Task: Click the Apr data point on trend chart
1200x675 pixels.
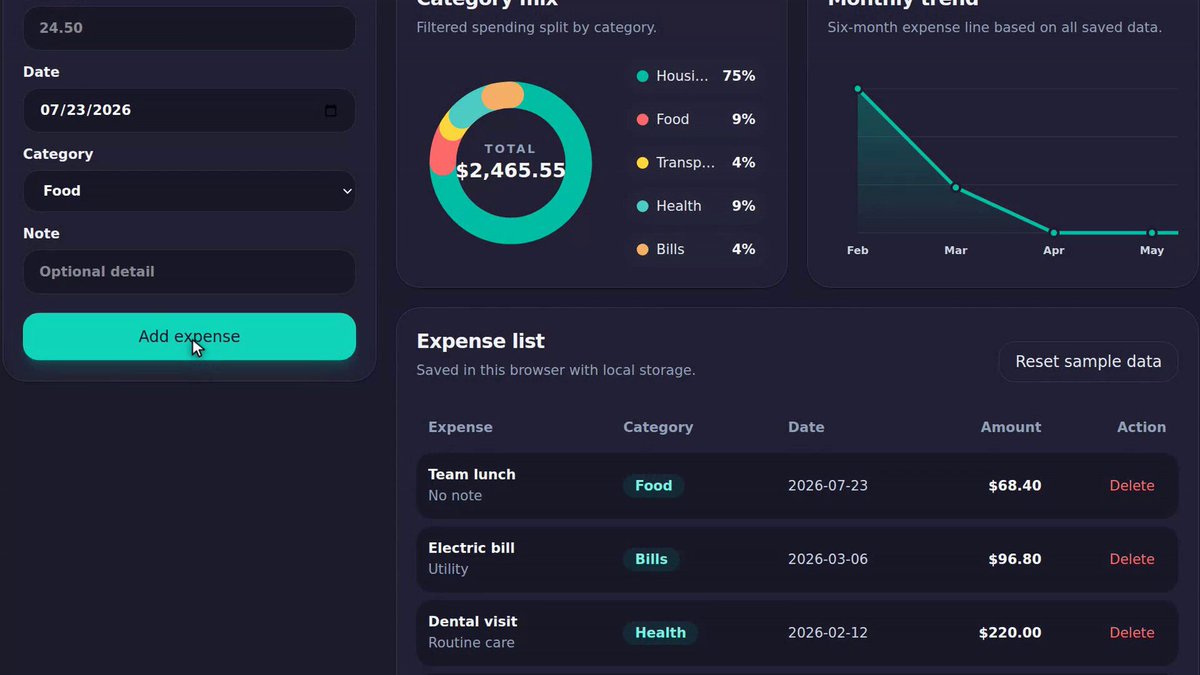Action: pos(1054,233)
